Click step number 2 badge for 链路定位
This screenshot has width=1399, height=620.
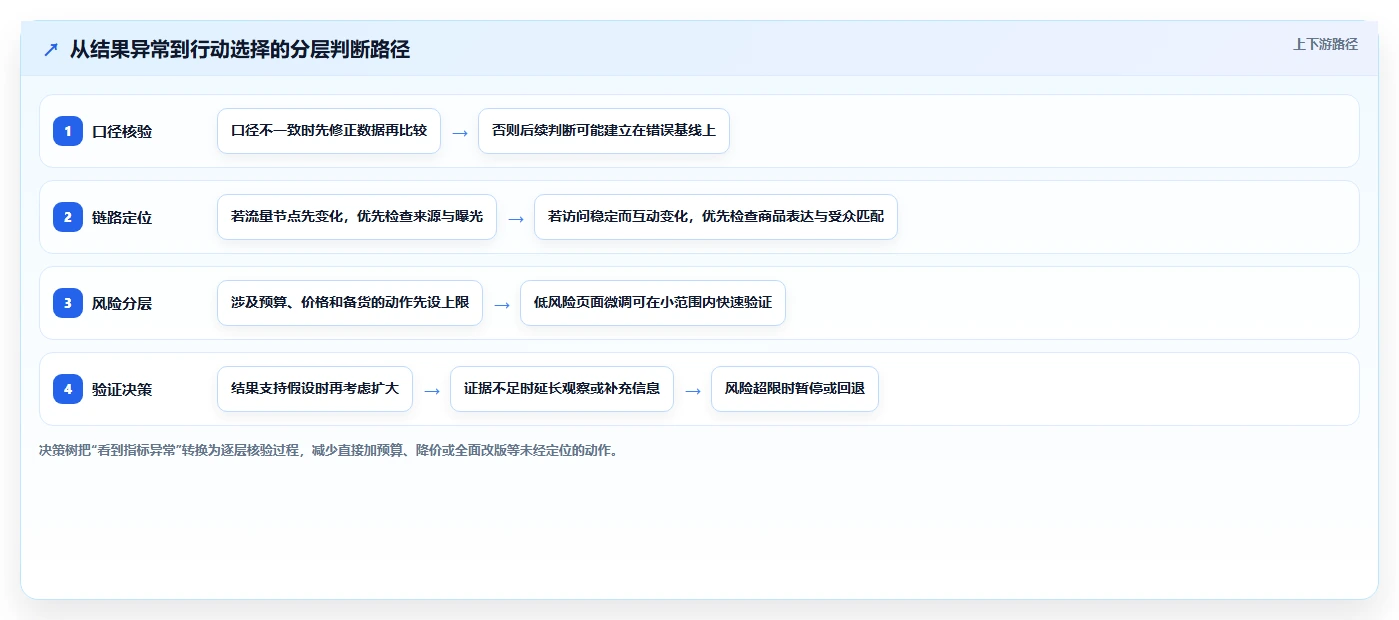click(68, 217)
